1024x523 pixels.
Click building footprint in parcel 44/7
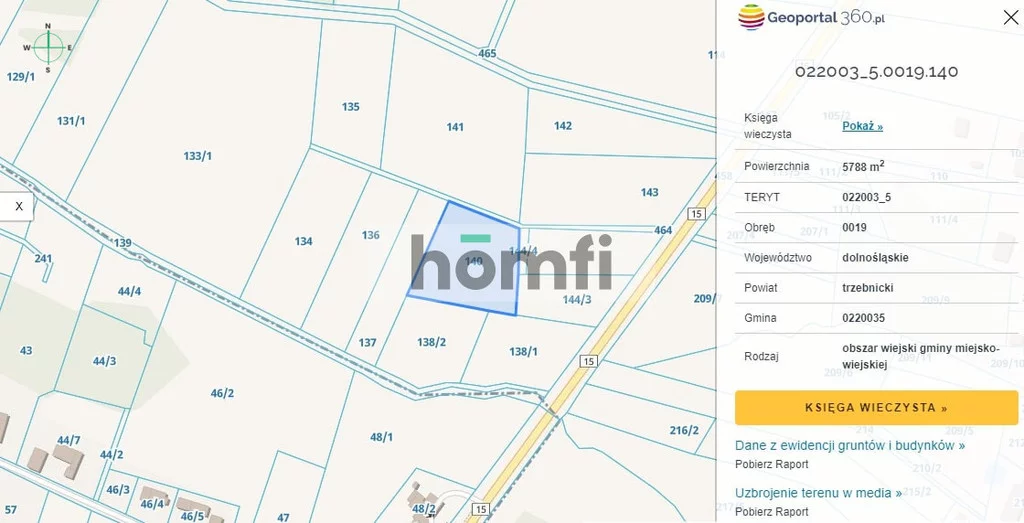pyautogui.click(x=67, y=459)
